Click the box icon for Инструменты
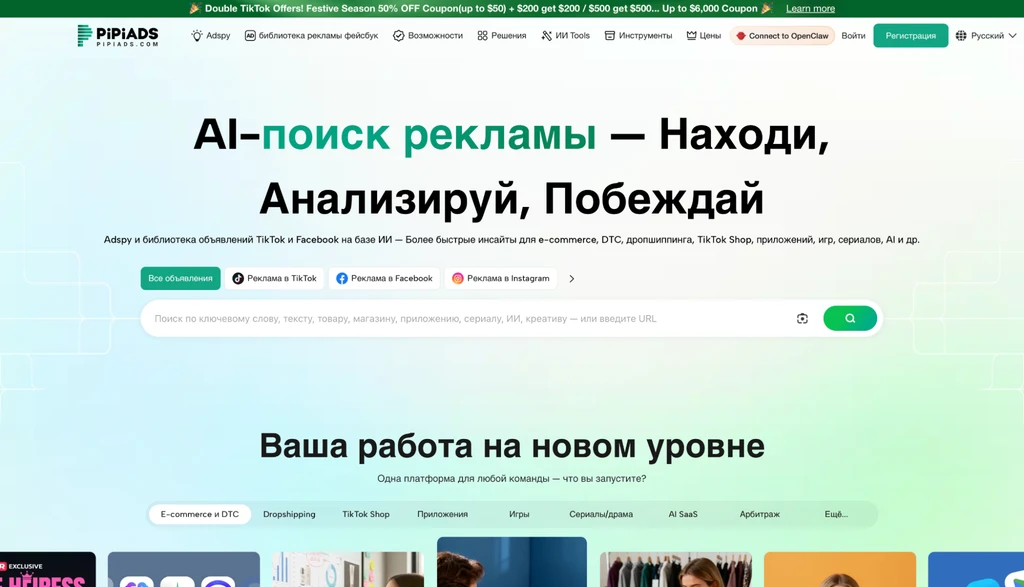Image resolution: width=1024 pixels, height=587 pixels. (609, 36)
